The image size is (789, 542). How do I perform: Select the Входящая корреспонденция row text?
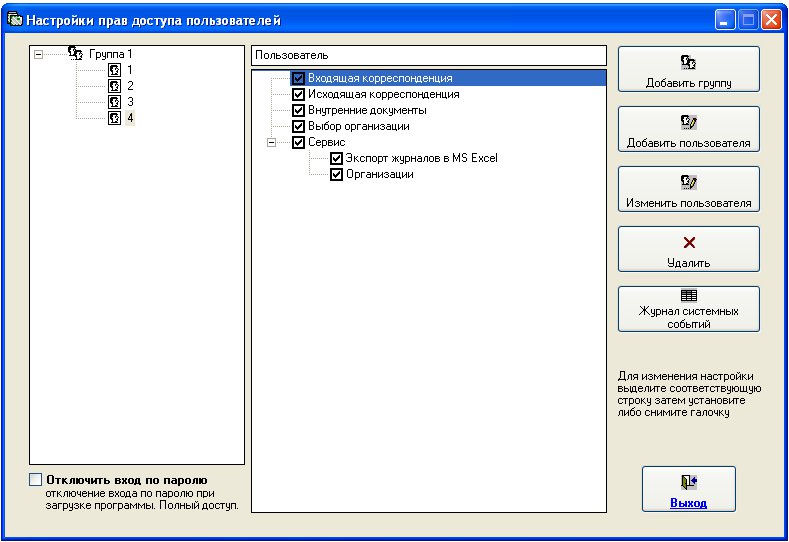pyautogui.click(x=380, y=78)
